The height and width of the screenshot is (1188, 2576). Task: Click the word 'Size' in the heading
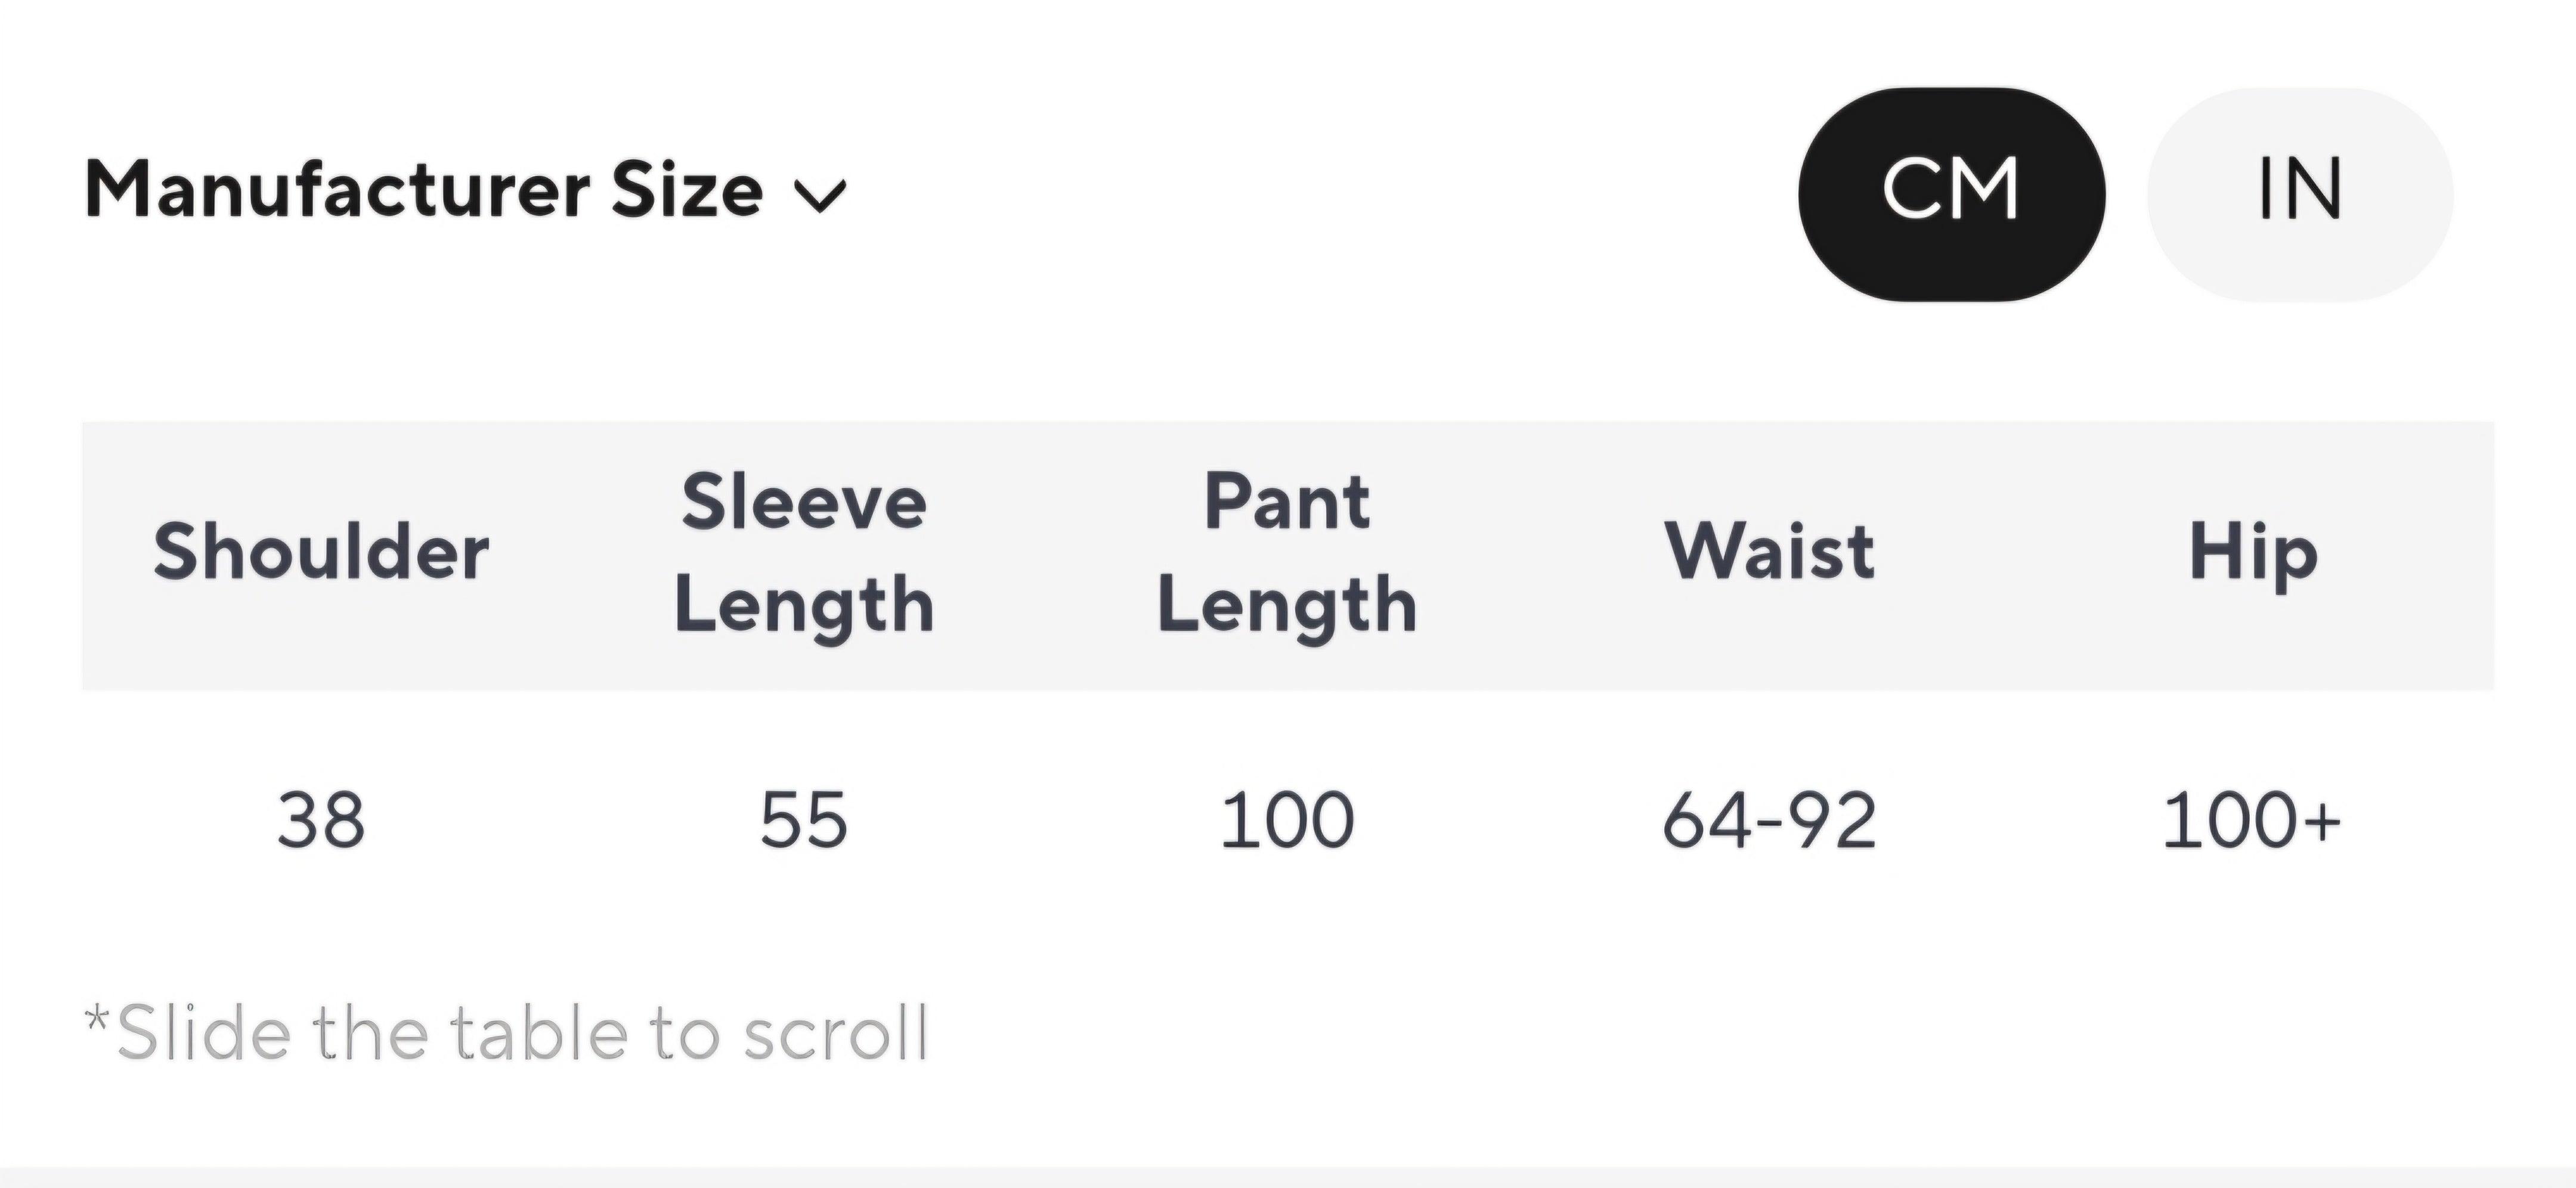click(x=687, y=190)
